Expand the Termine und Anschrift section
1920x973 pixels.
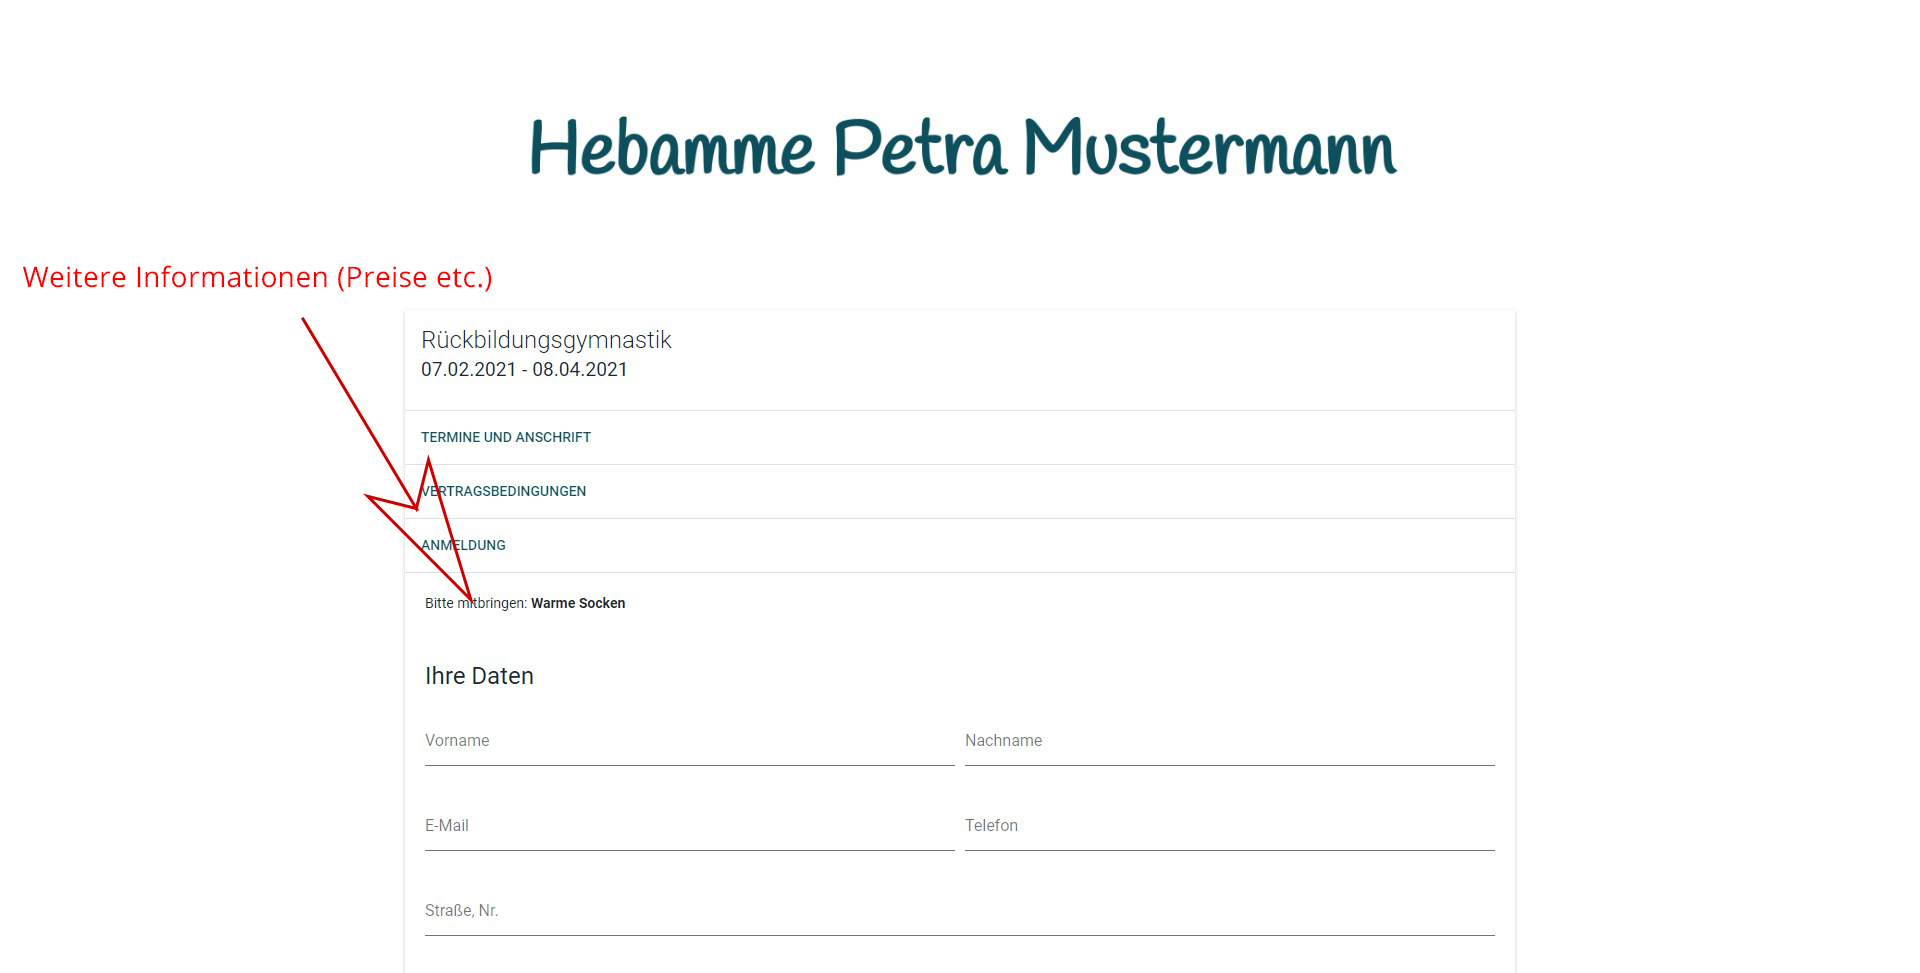point(506,437)
